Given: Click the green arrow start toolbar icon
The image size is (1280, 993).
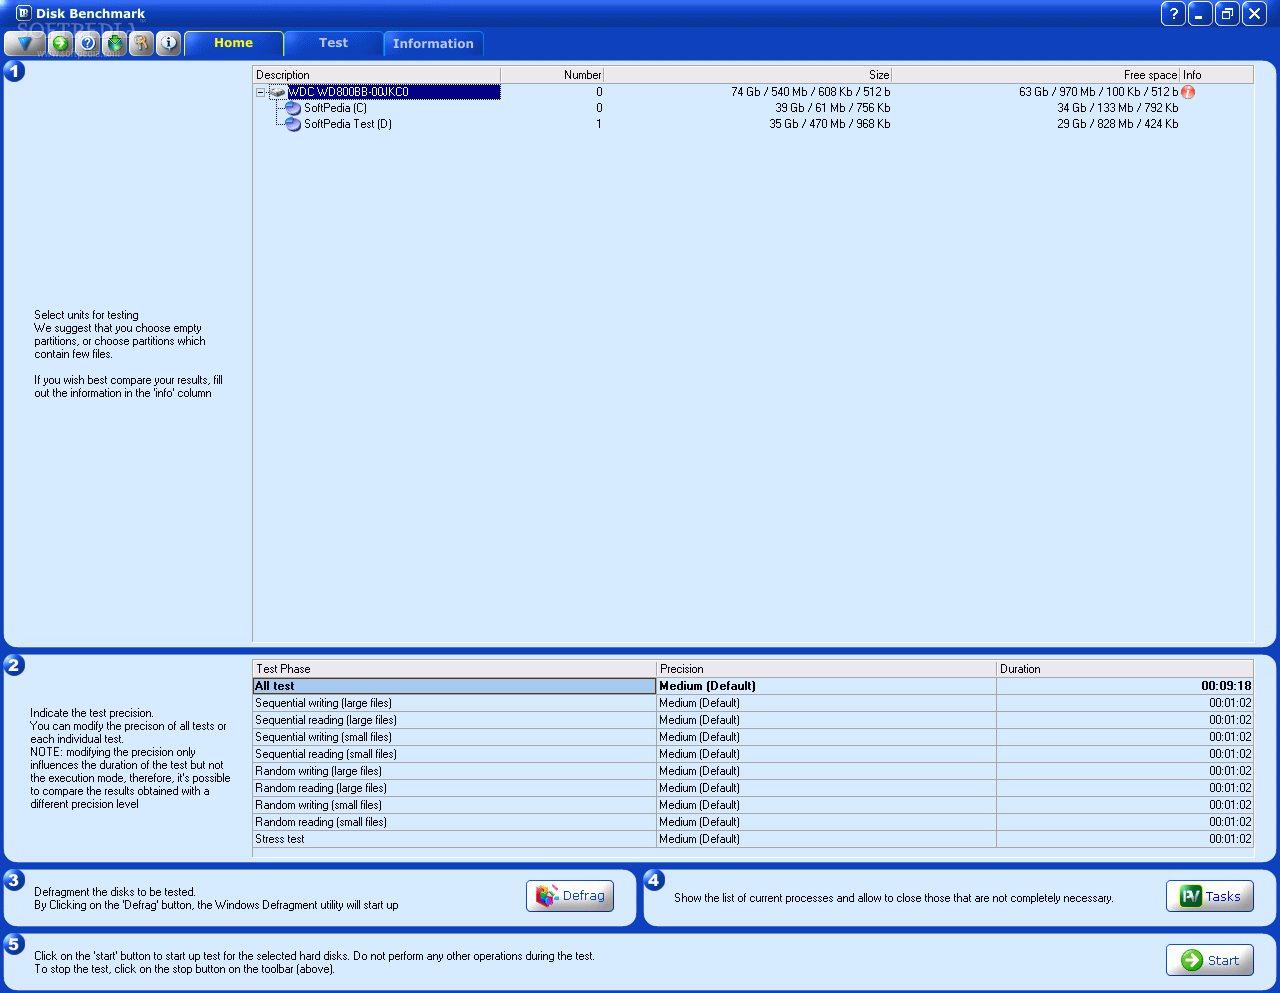Looking at the screenshot, I should click(x=61, y=43).
